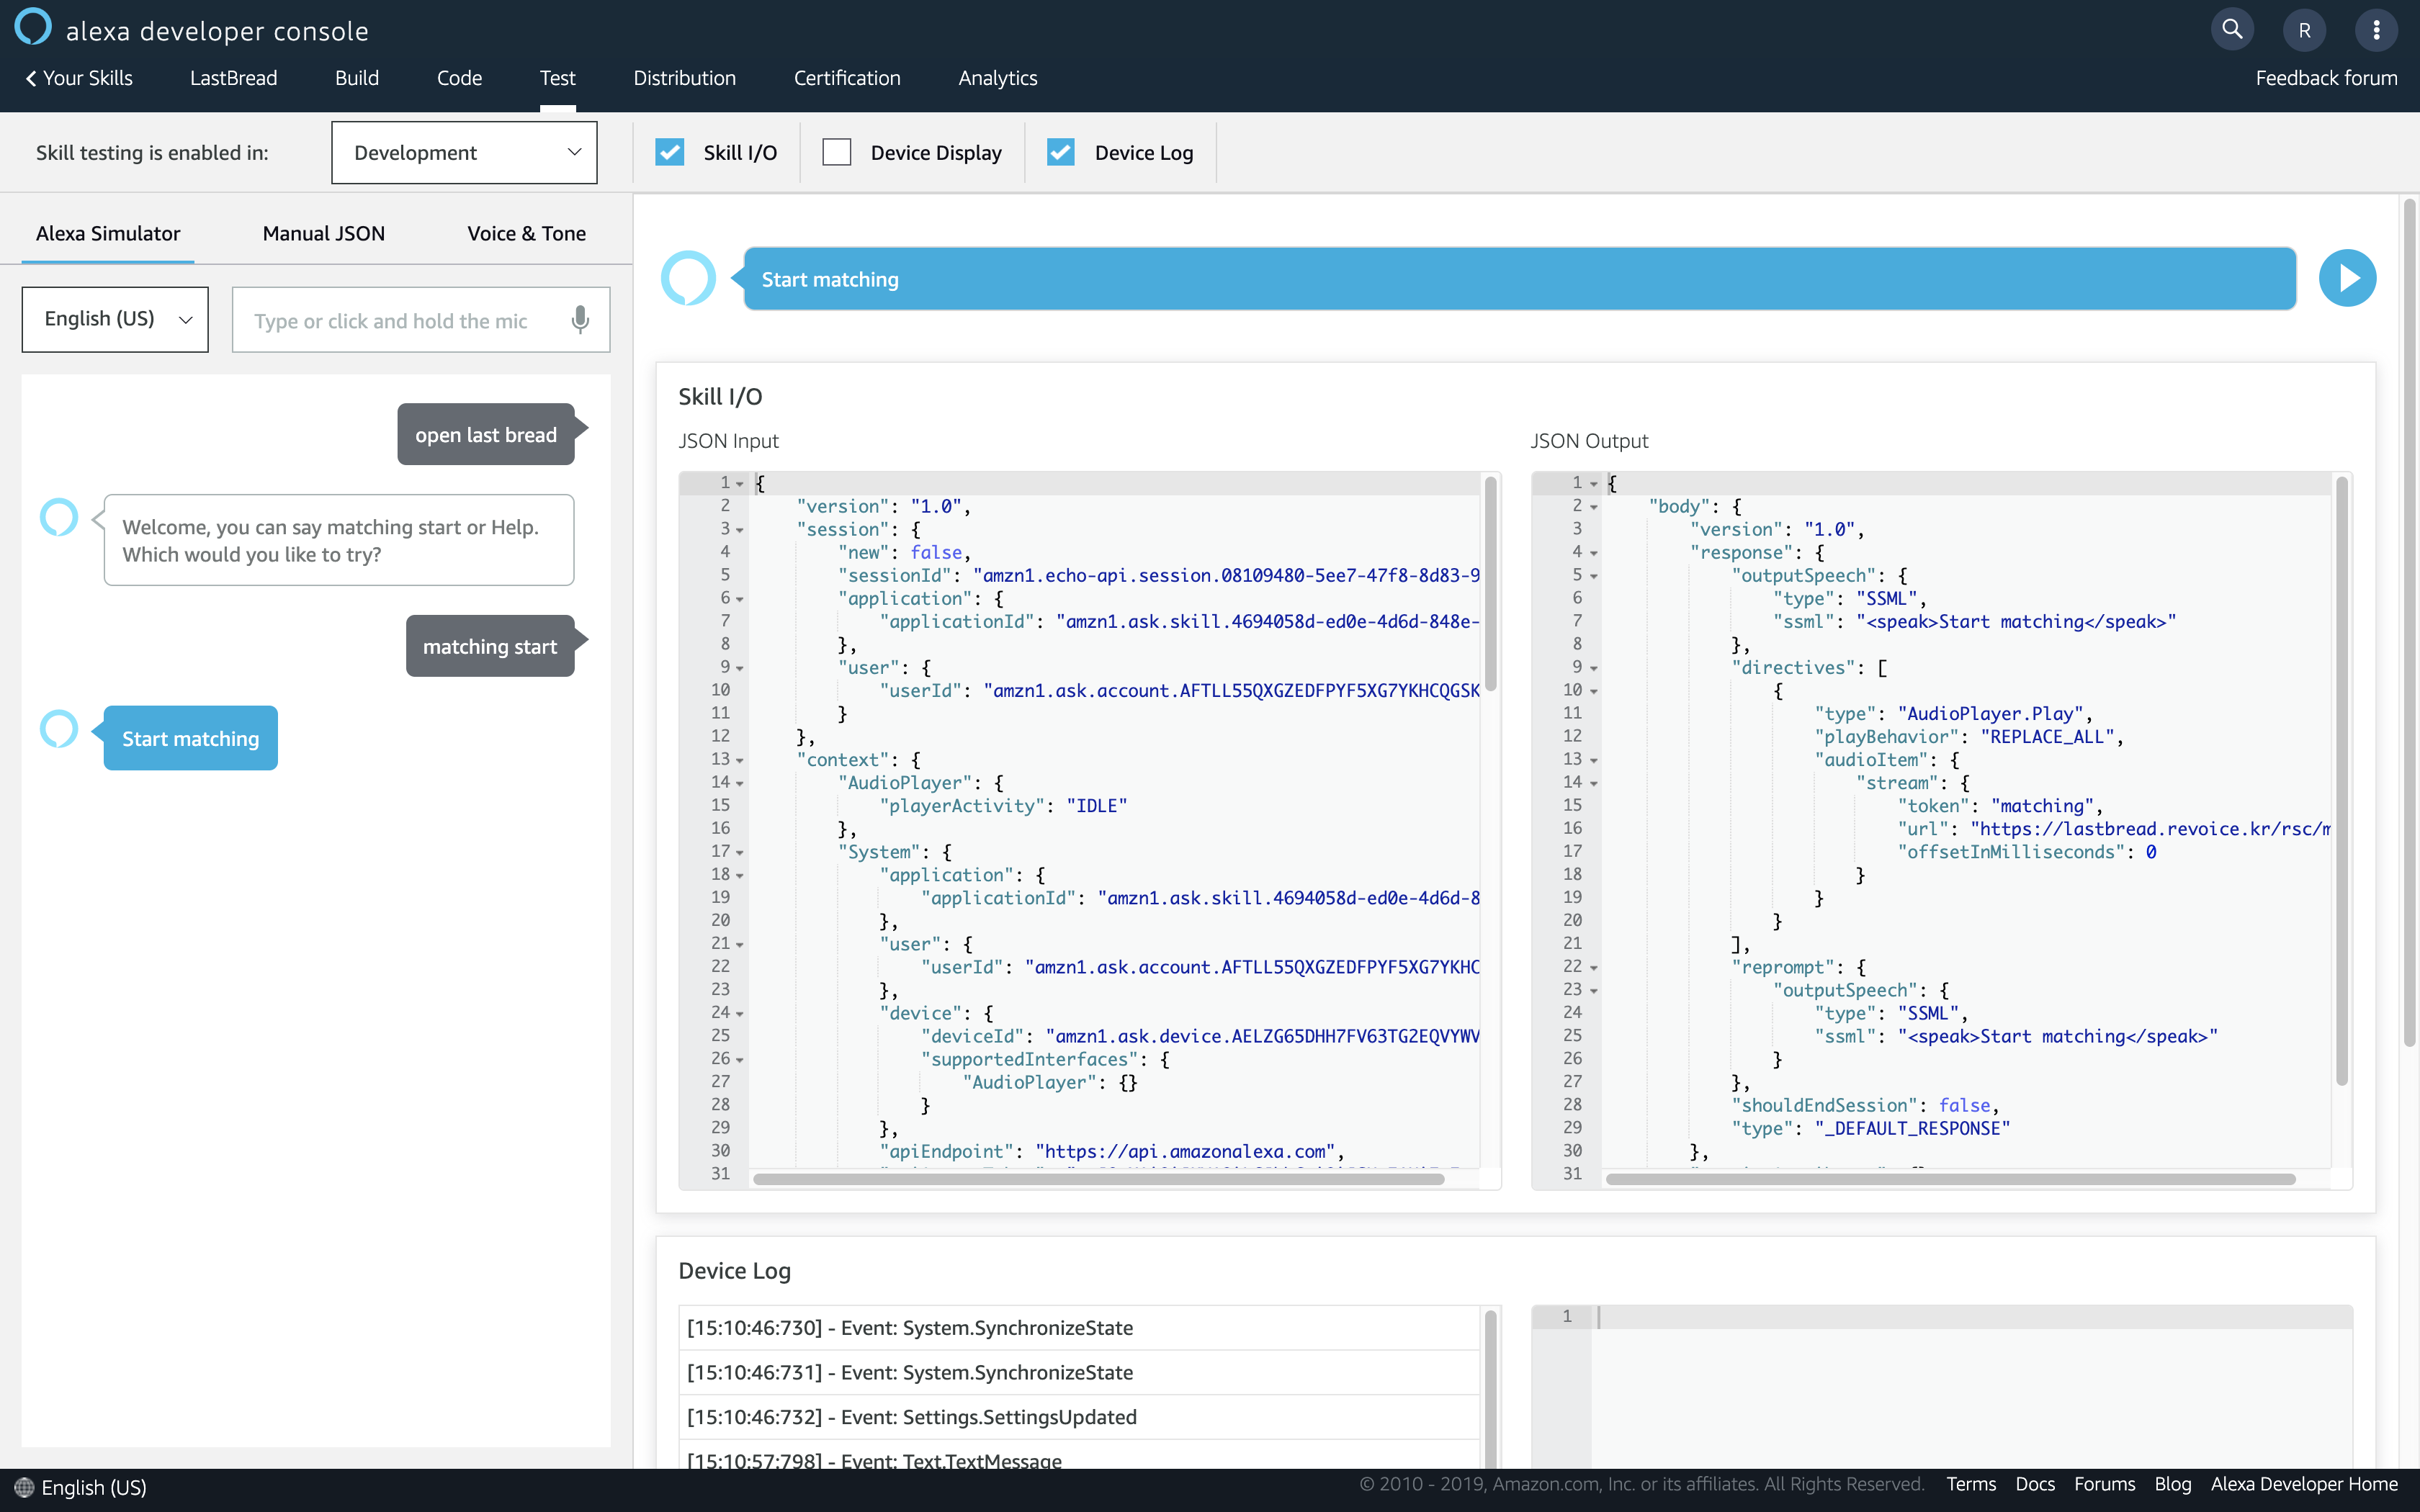2420x1512 pixels.
Task: Click the utterance text input field
Action: (x=421, y=320)
